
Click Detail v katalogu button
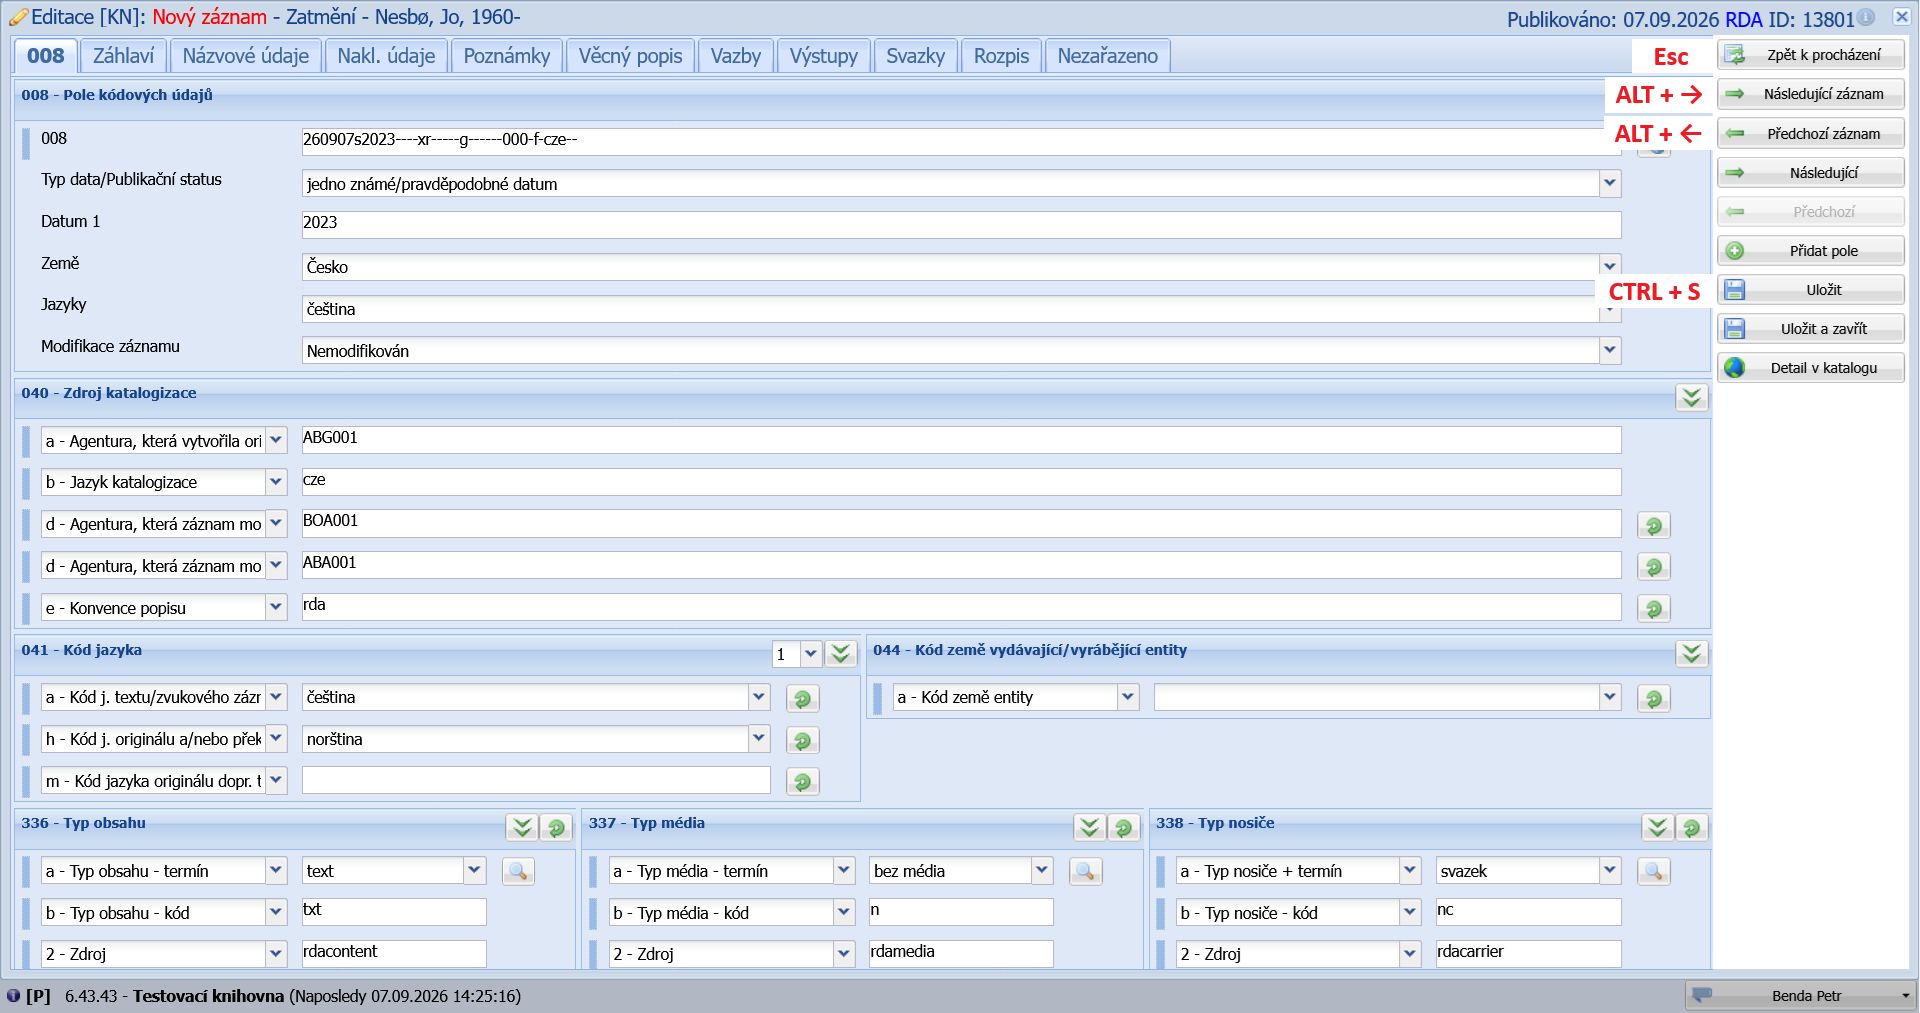[x=1811, y=368]
